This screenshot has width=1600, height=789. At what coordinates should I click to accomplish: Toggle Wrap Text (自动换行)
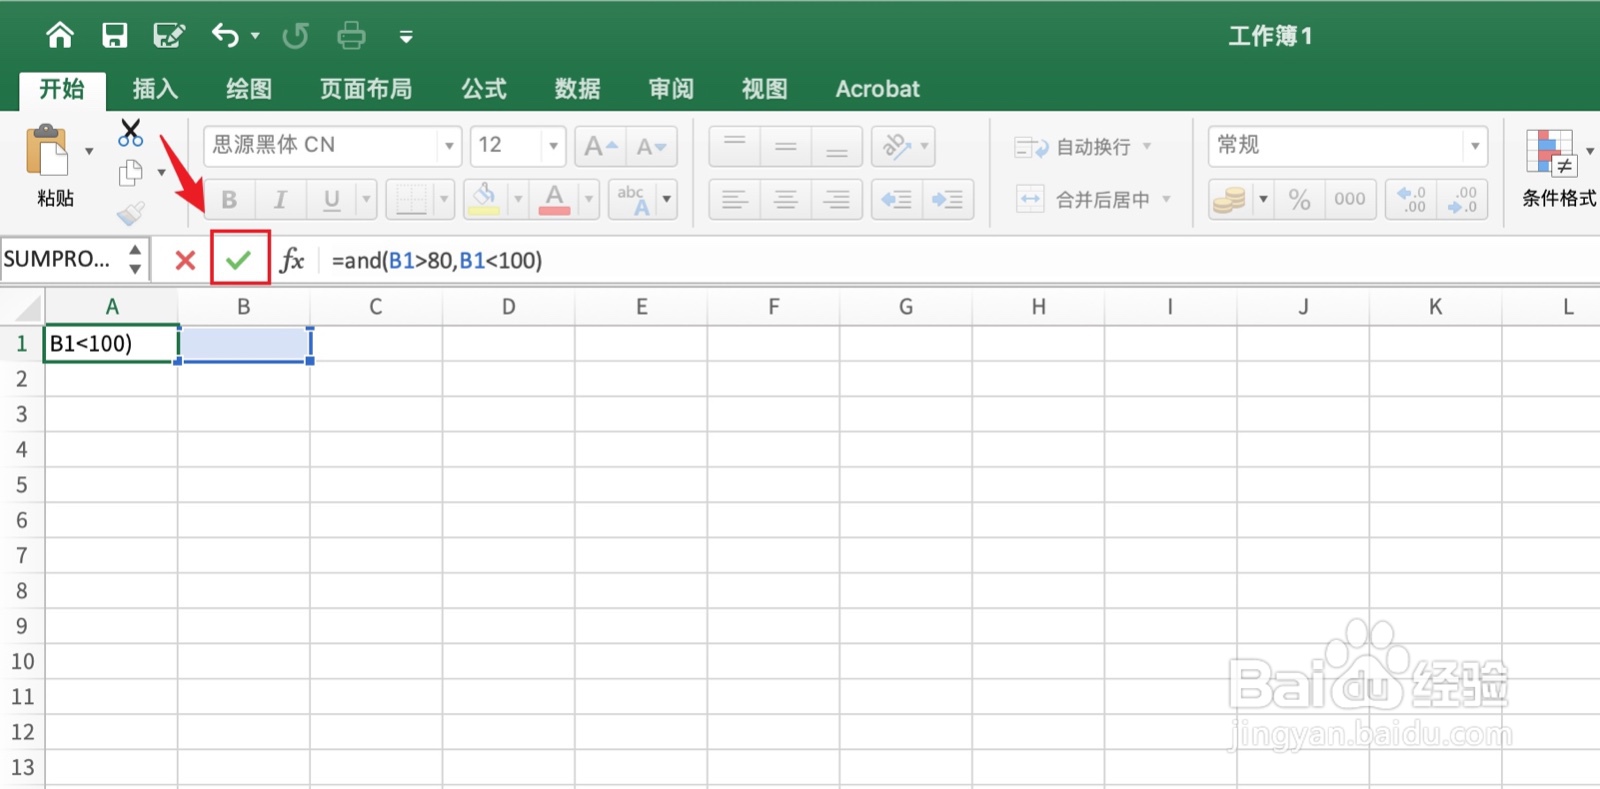coord(1082,147)
